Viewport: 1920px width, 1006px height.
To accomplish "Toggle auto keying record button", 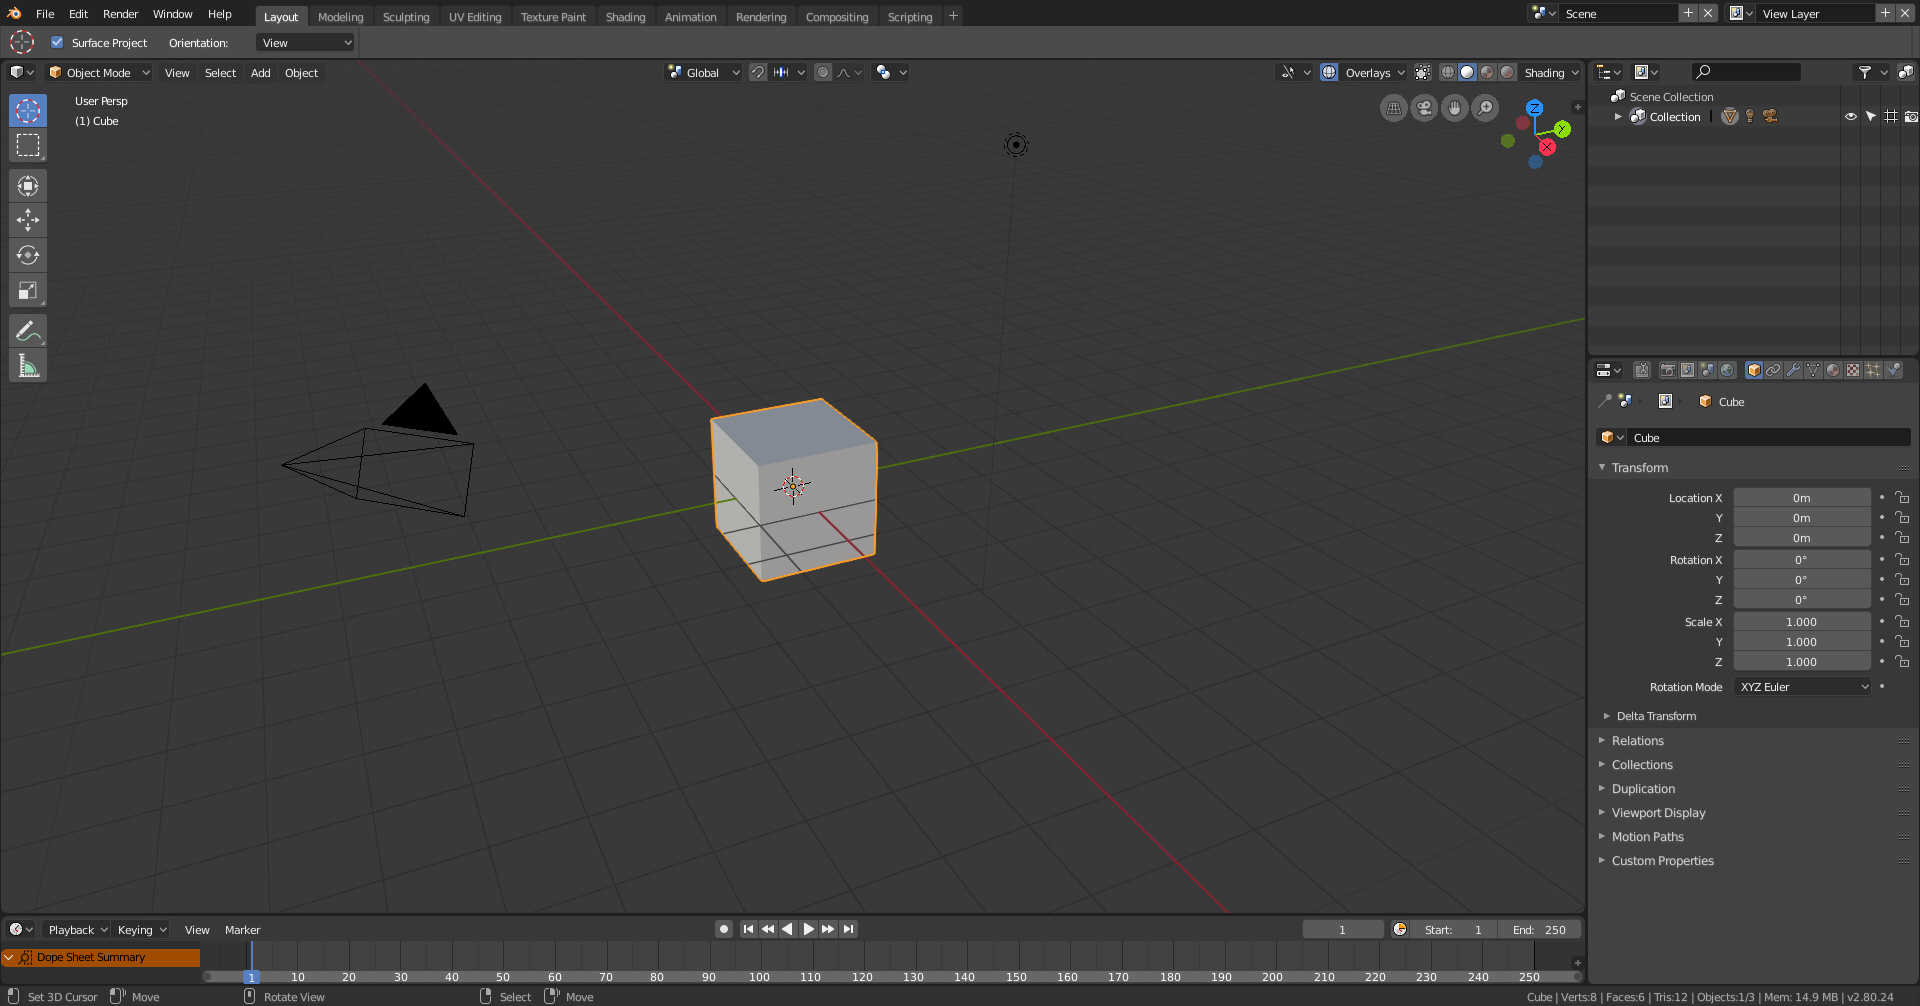I will pos(724,929).
